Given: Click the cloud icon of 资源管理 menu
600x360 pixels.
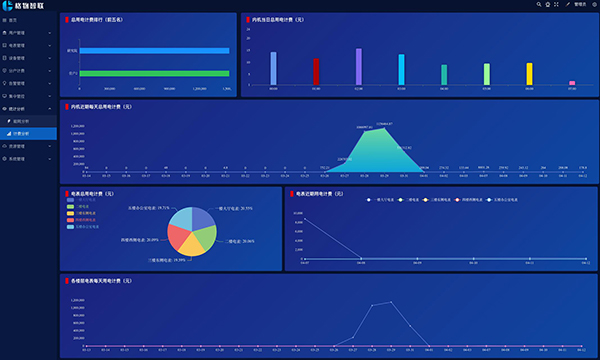Looking at the screenshot, I should click(5, 146).
